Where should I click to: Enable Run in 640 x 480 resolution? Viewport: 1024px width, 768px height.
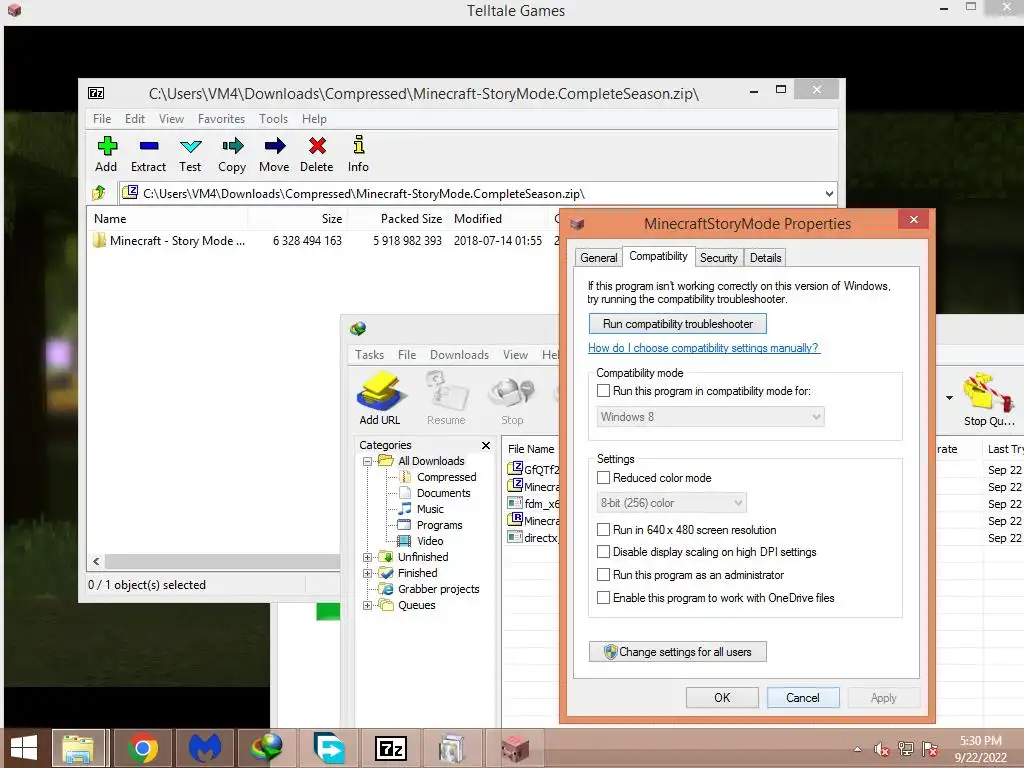click(603, 530)
